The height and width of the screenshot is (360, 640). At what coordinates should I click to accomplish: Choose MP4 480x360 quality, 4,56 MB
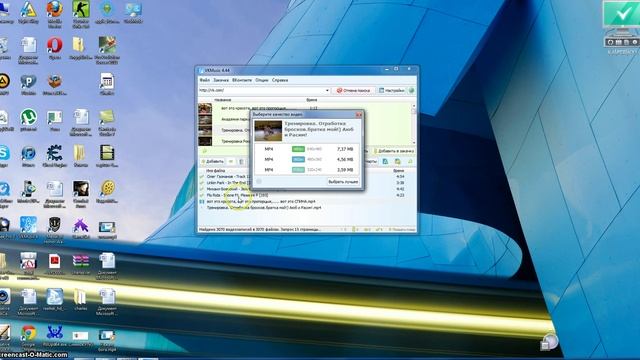click(307, 159)
